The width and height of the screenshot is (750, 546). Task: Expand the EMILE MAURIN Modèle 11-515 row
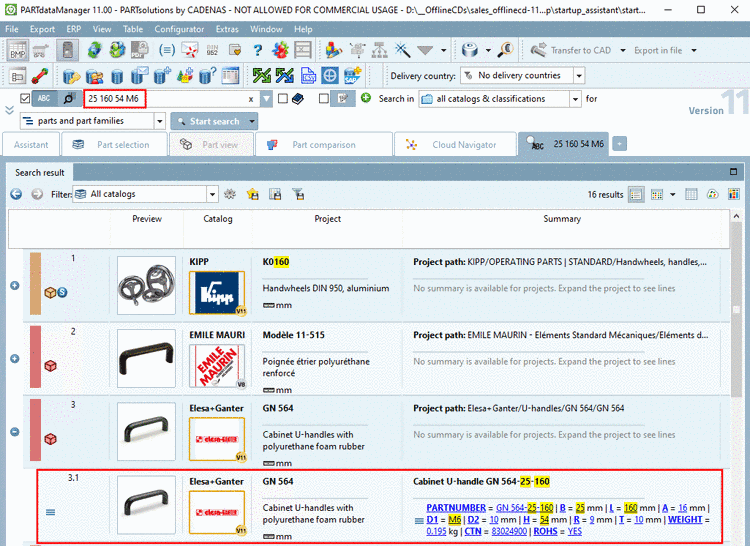(x=15, y=359)
